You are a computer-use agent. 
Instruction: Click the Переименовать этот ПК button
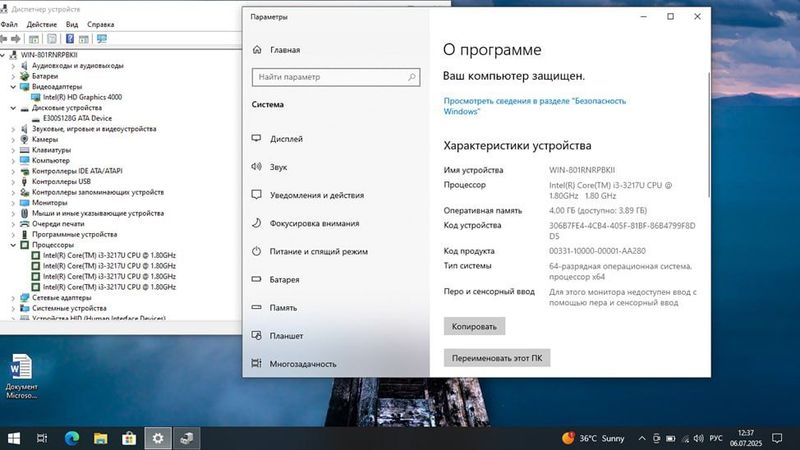click(497, 358)
